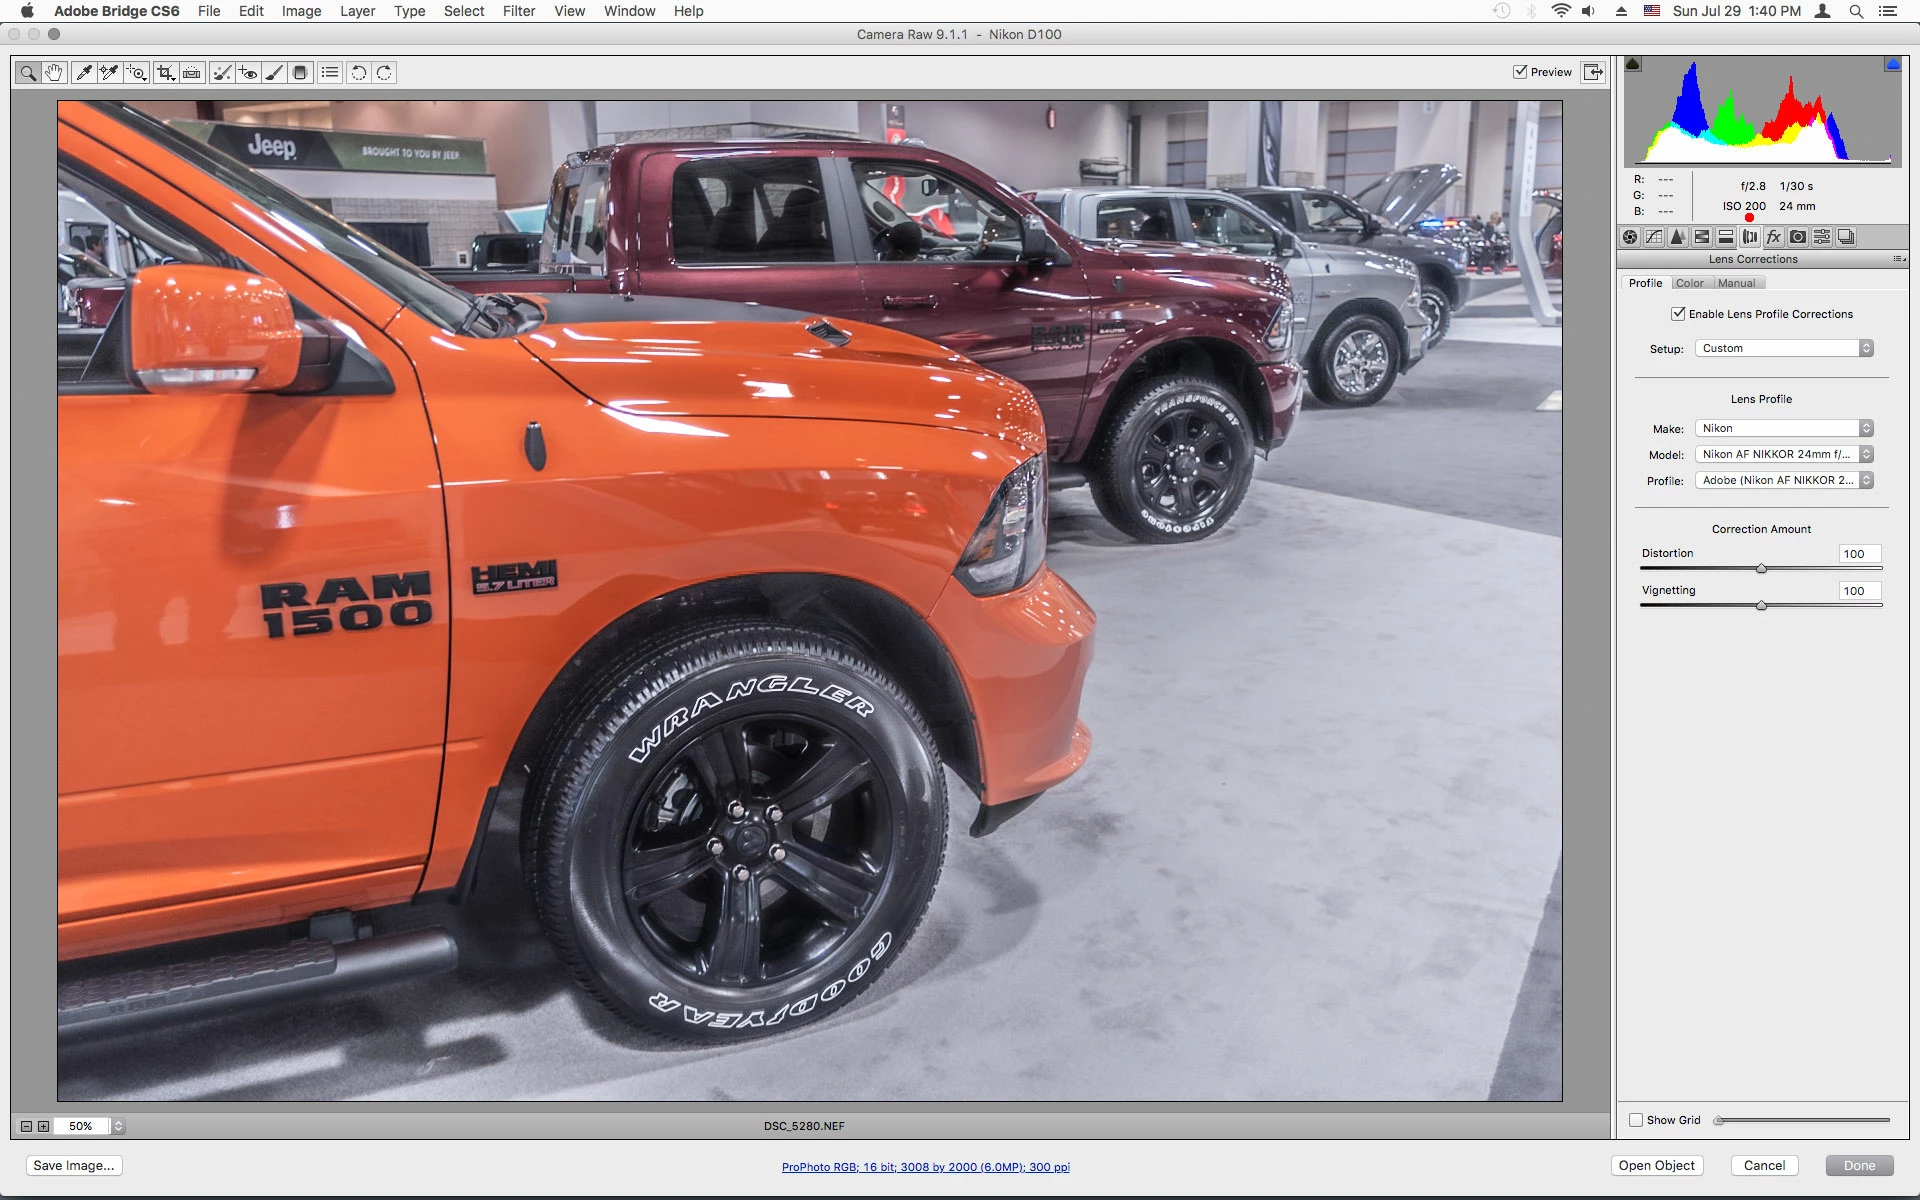Open the Effects fx panel
The image size is (1920, 1200).
tap(1773, 237)
